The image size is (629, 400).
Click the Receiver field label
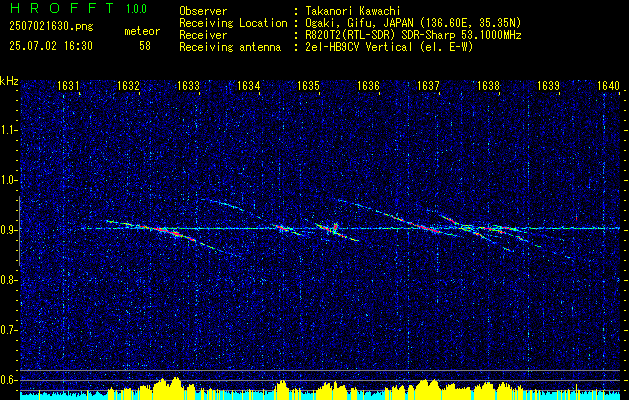click(x=203, y=35)
